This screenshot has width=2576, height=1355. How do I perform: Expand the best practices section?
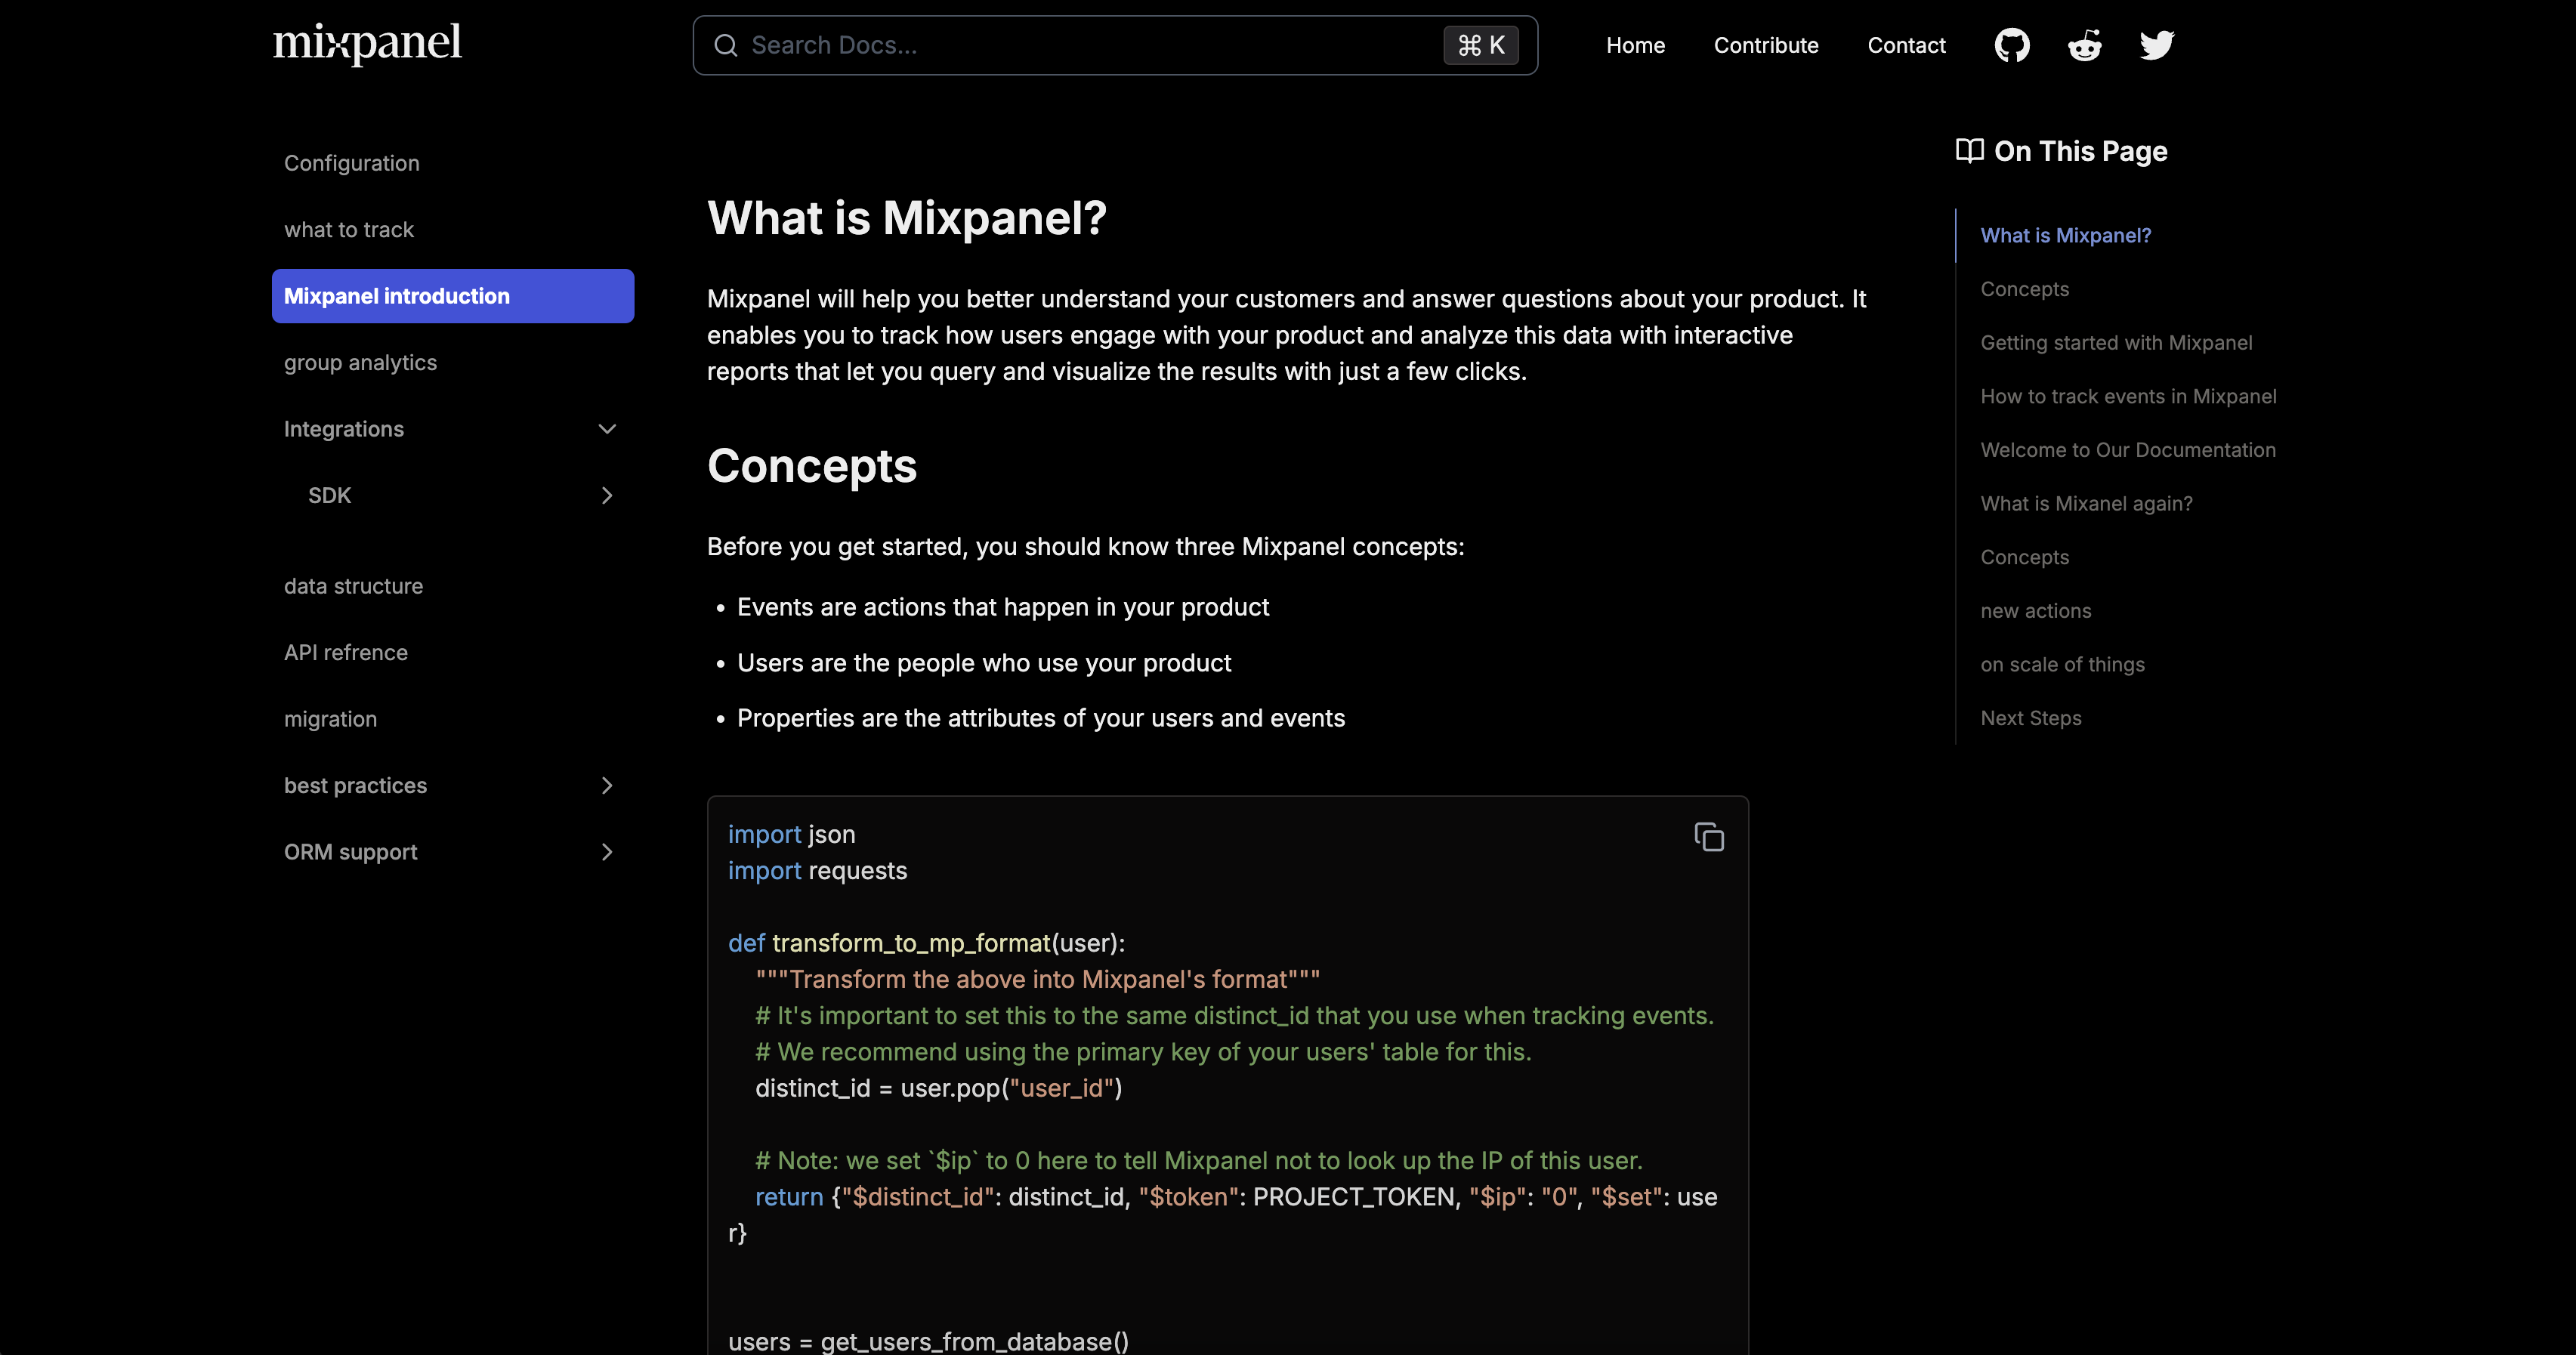(x=606, y=786)
